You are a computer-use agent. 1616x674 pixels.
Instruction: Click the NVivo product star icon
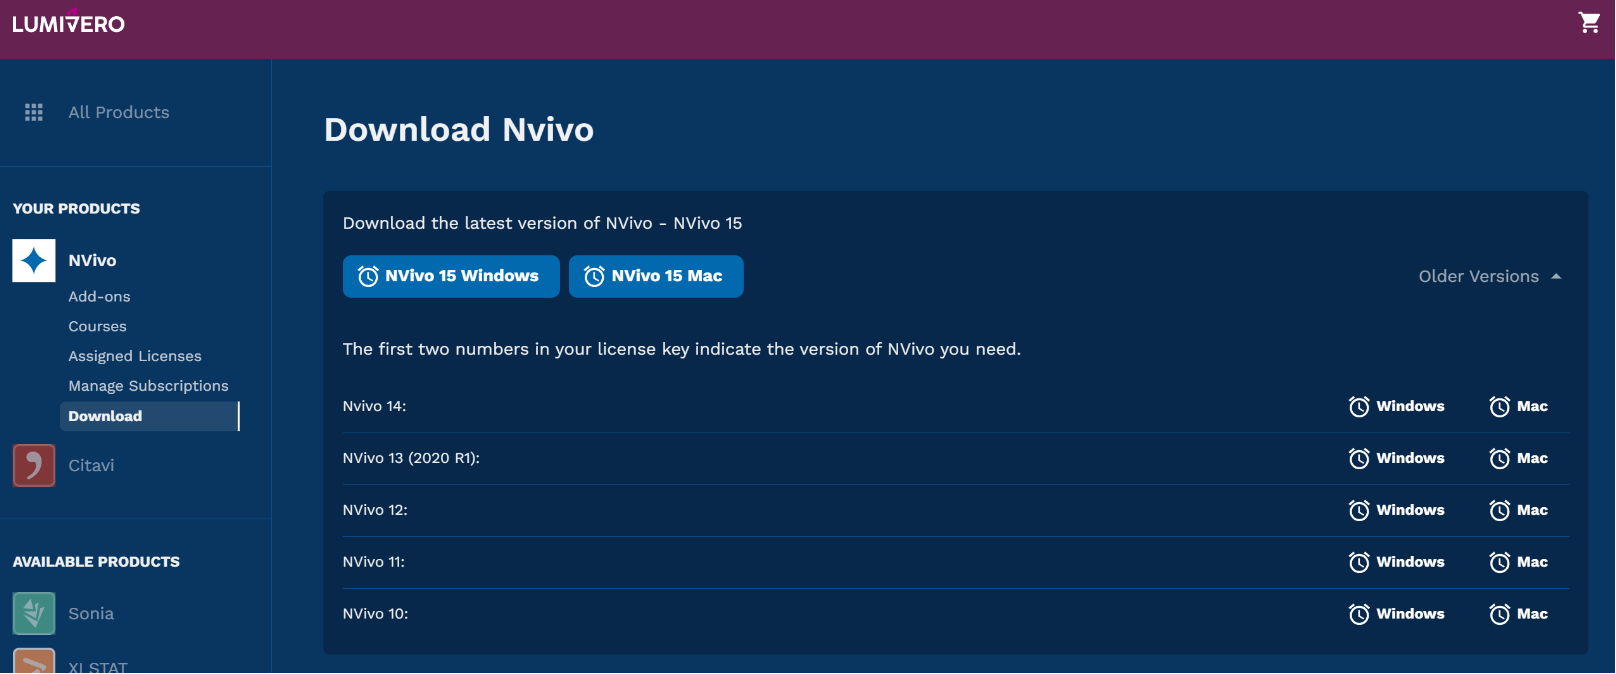34,260
